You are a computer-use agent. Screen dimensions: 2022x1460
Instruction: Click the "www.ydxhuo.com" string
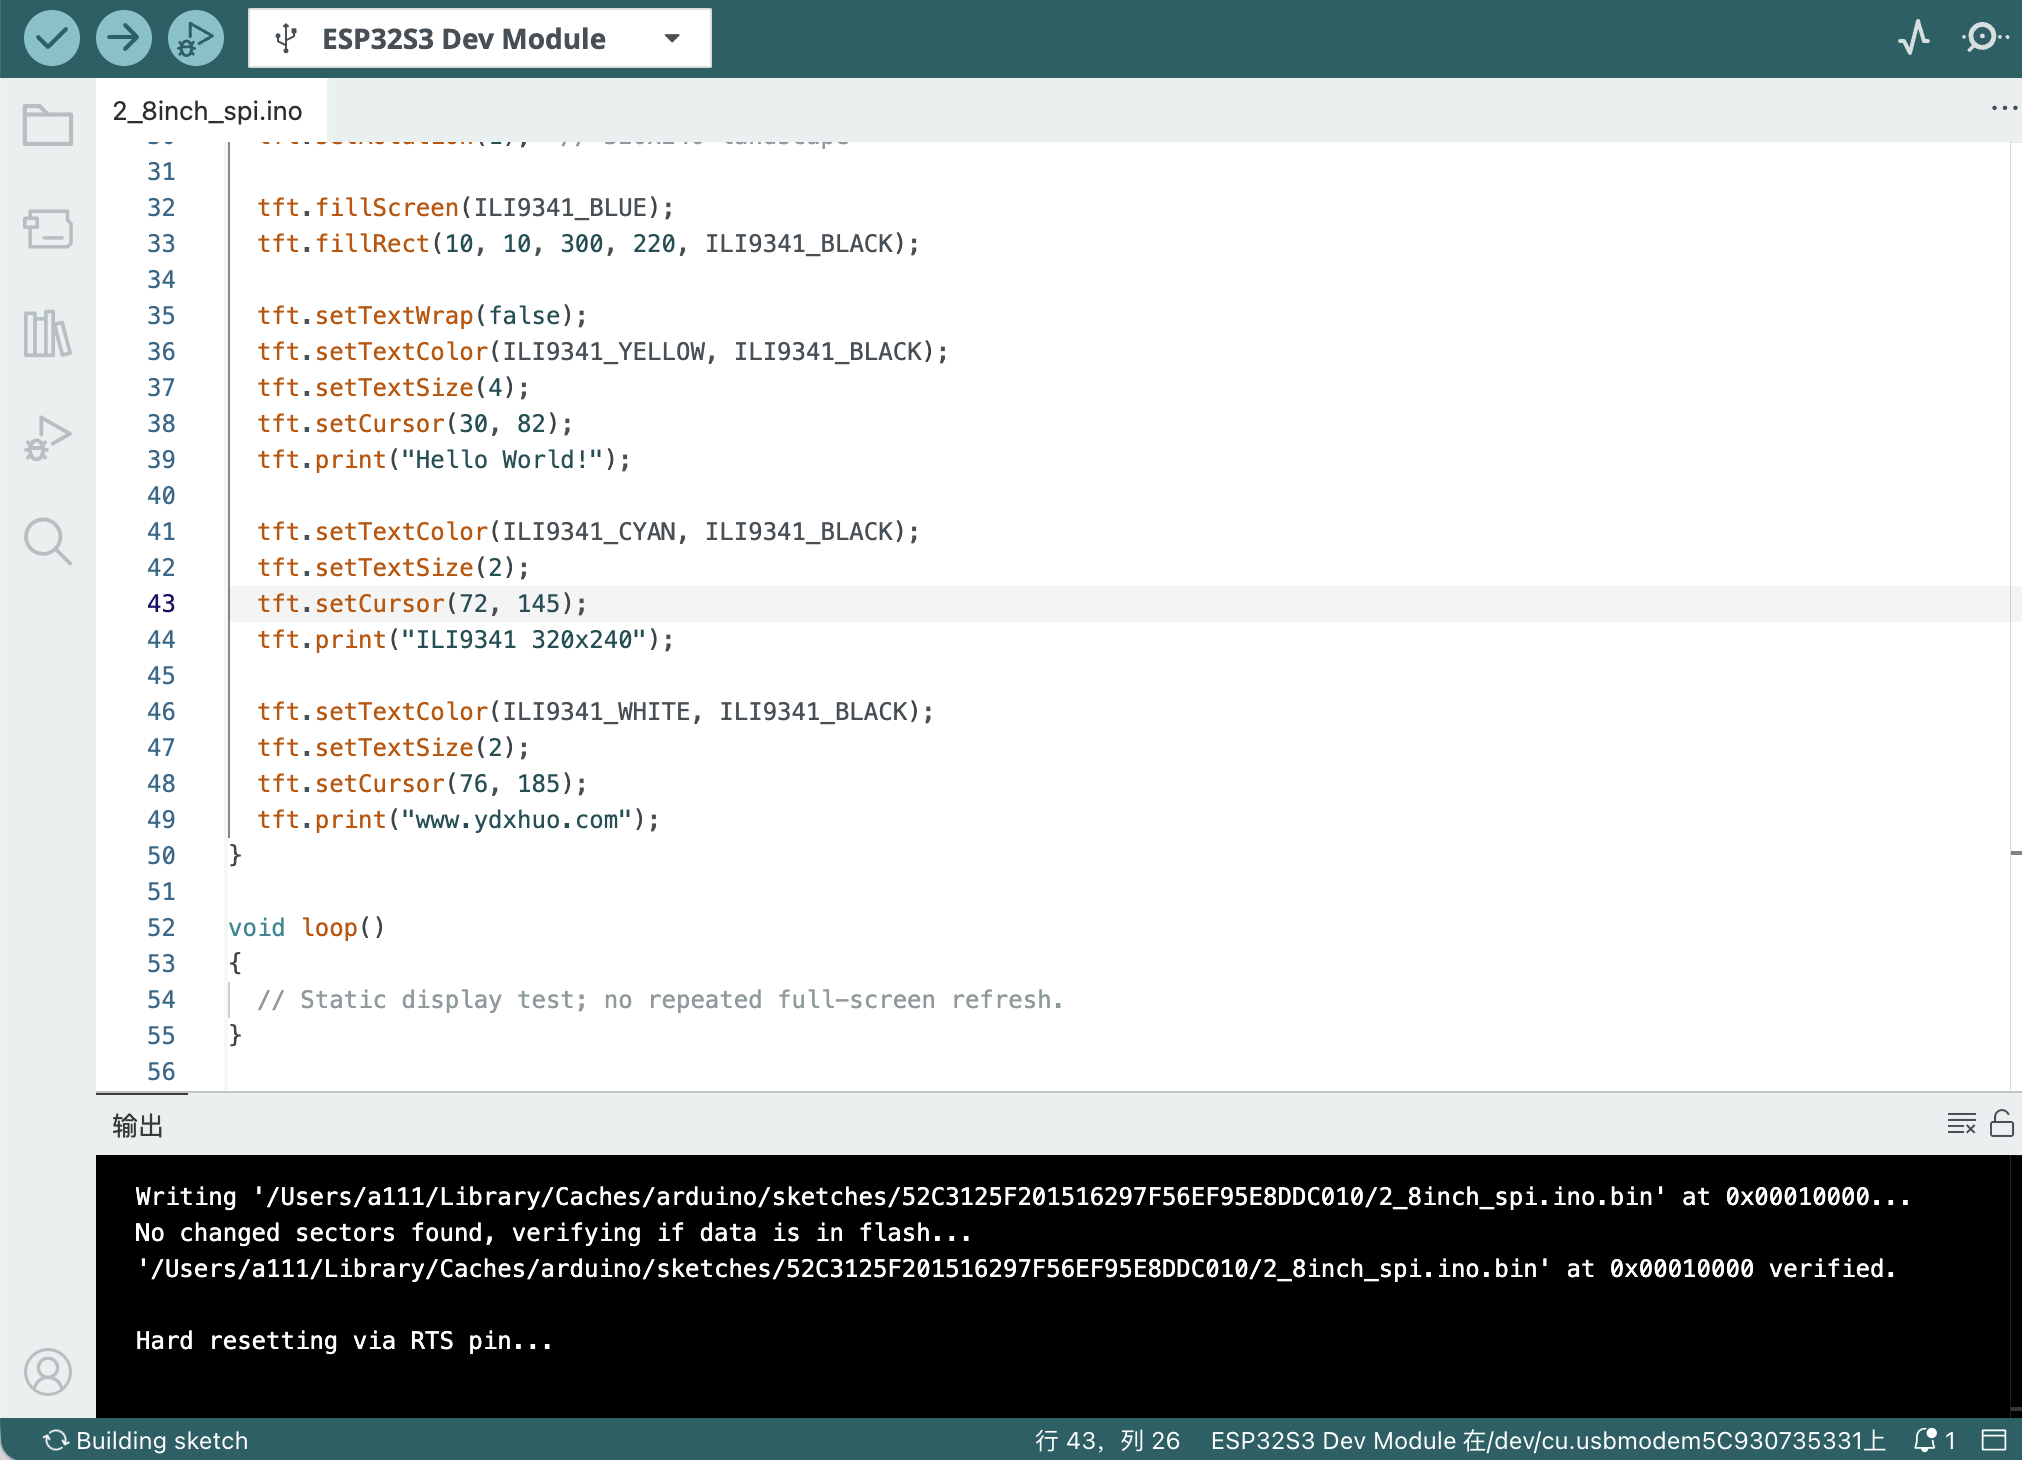[x=524, y=820]
